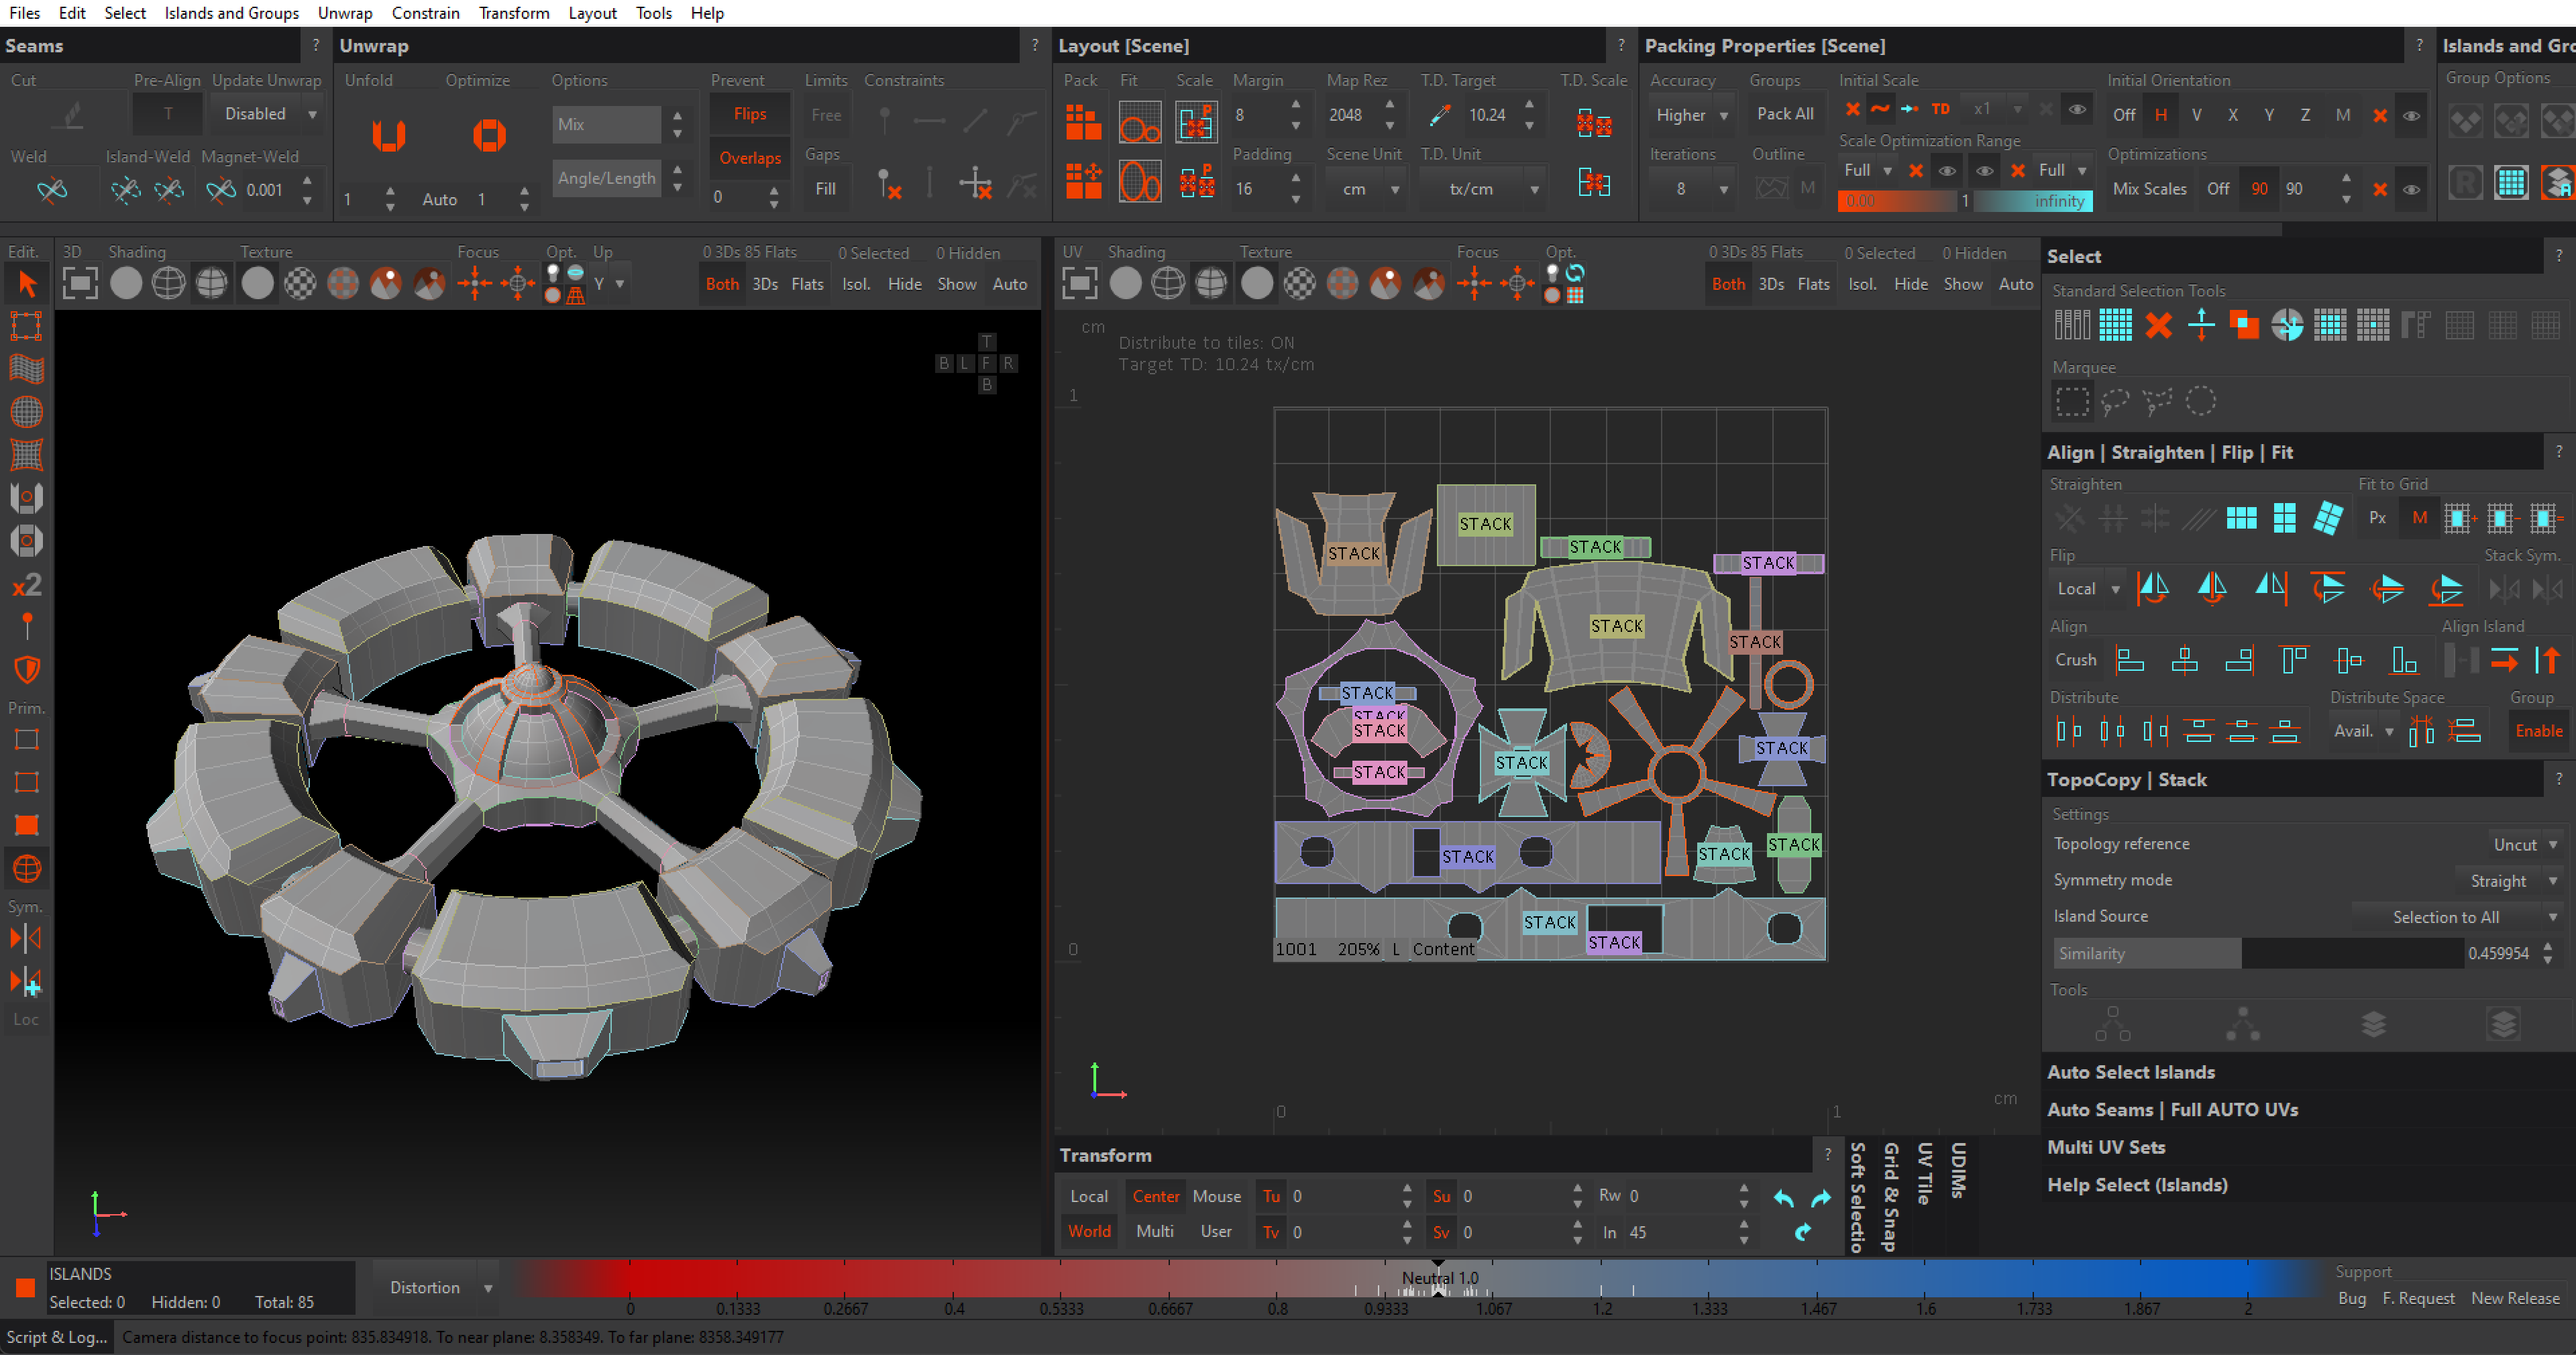Click the T.D. Target eyedropper pick icon
This screenshot has height=1355, width=2576.
pyautogui.click(x=1439, y=115)
